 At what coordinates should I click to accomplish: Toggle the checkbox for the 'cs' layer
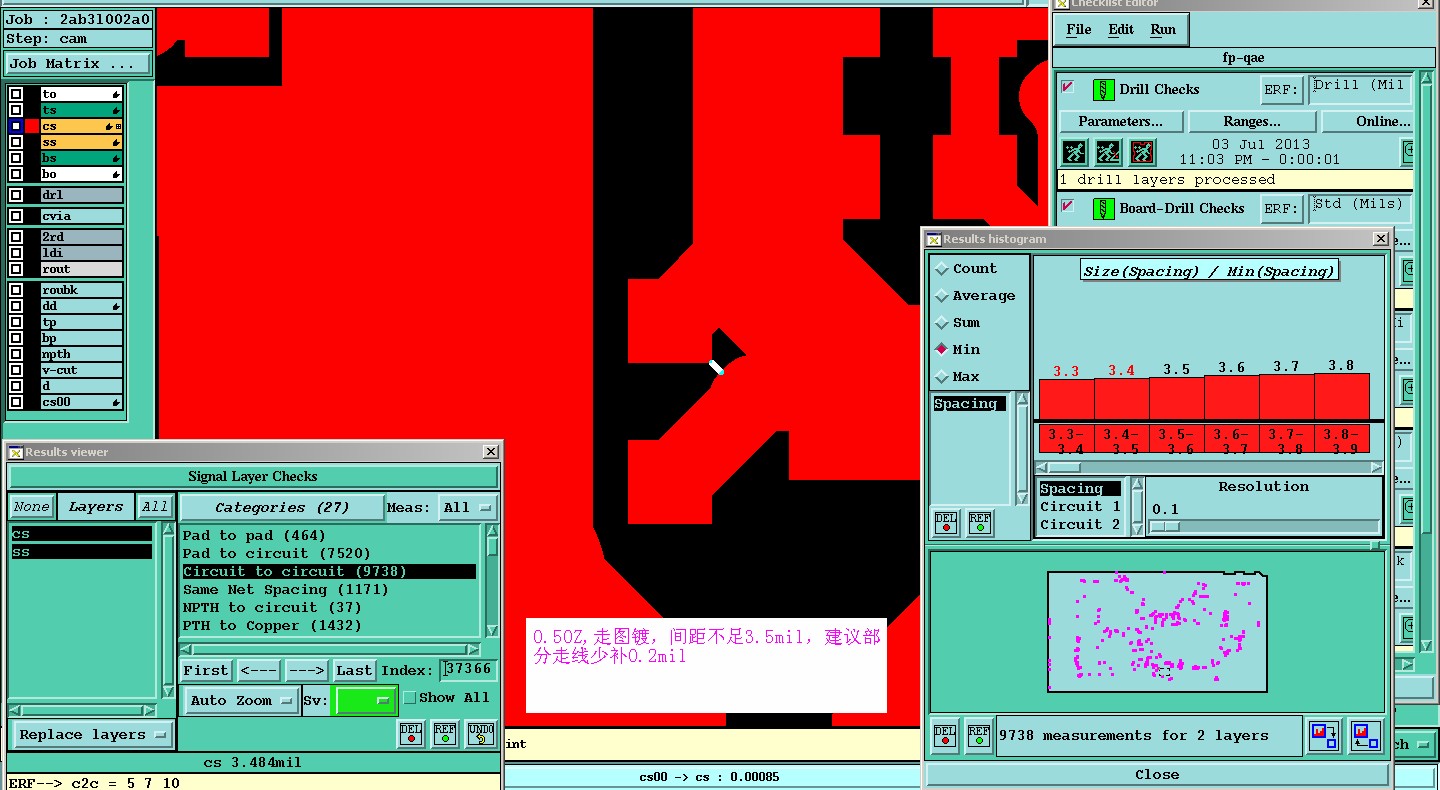coord(16,126)
